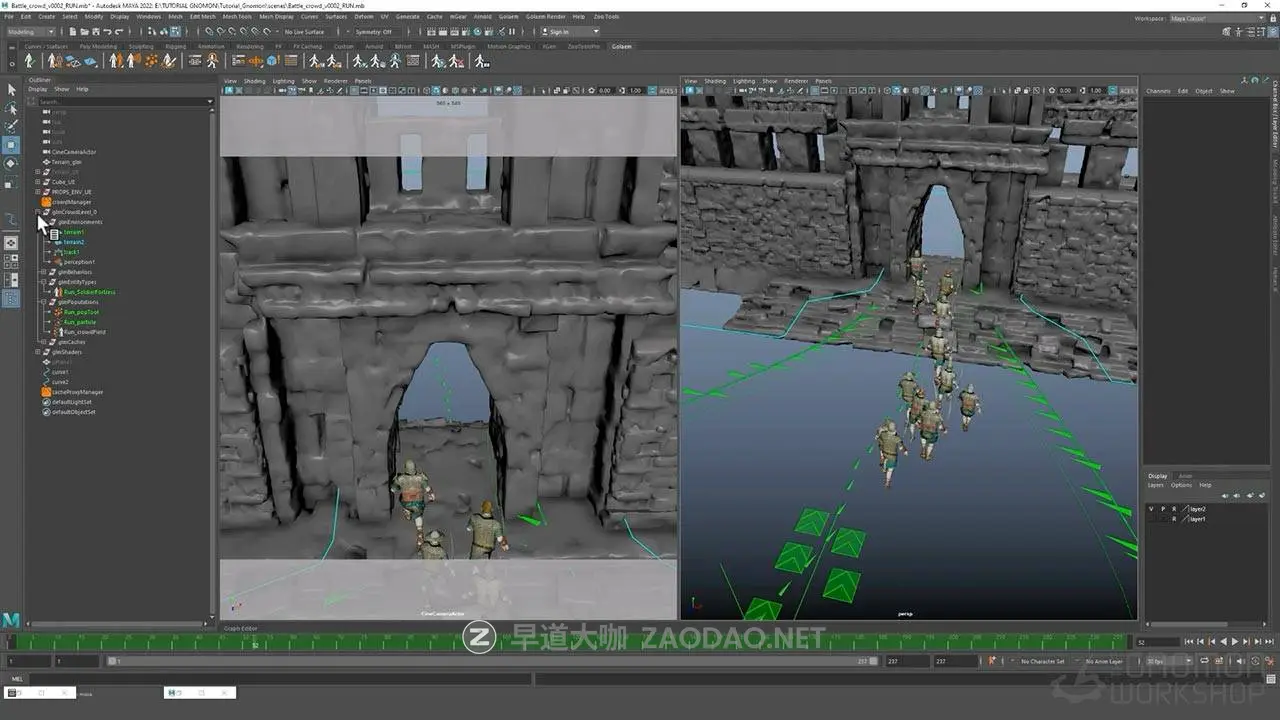The image size is (1280, 720).
Task: Click the Save Scene icon
Action: tap(94, 32)
